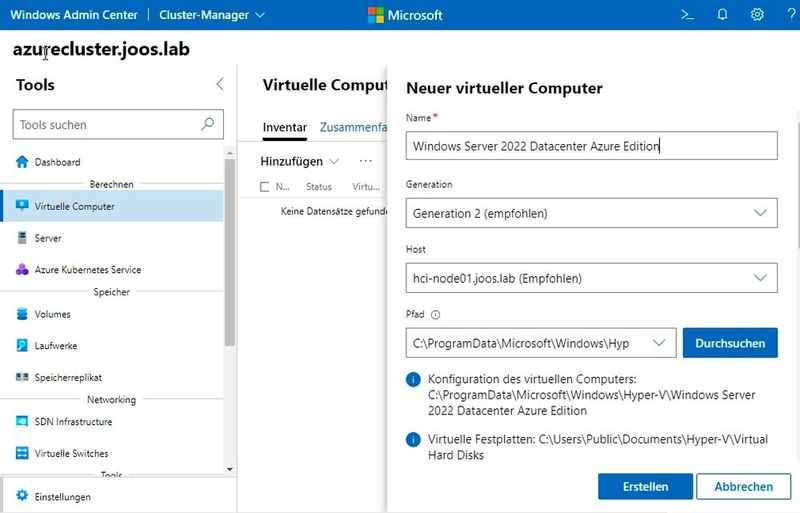Image resolution: width=800 pixels, height=513 pixels.
Task: Open the PowerShell console icon
Action: [x=687, y=15]
